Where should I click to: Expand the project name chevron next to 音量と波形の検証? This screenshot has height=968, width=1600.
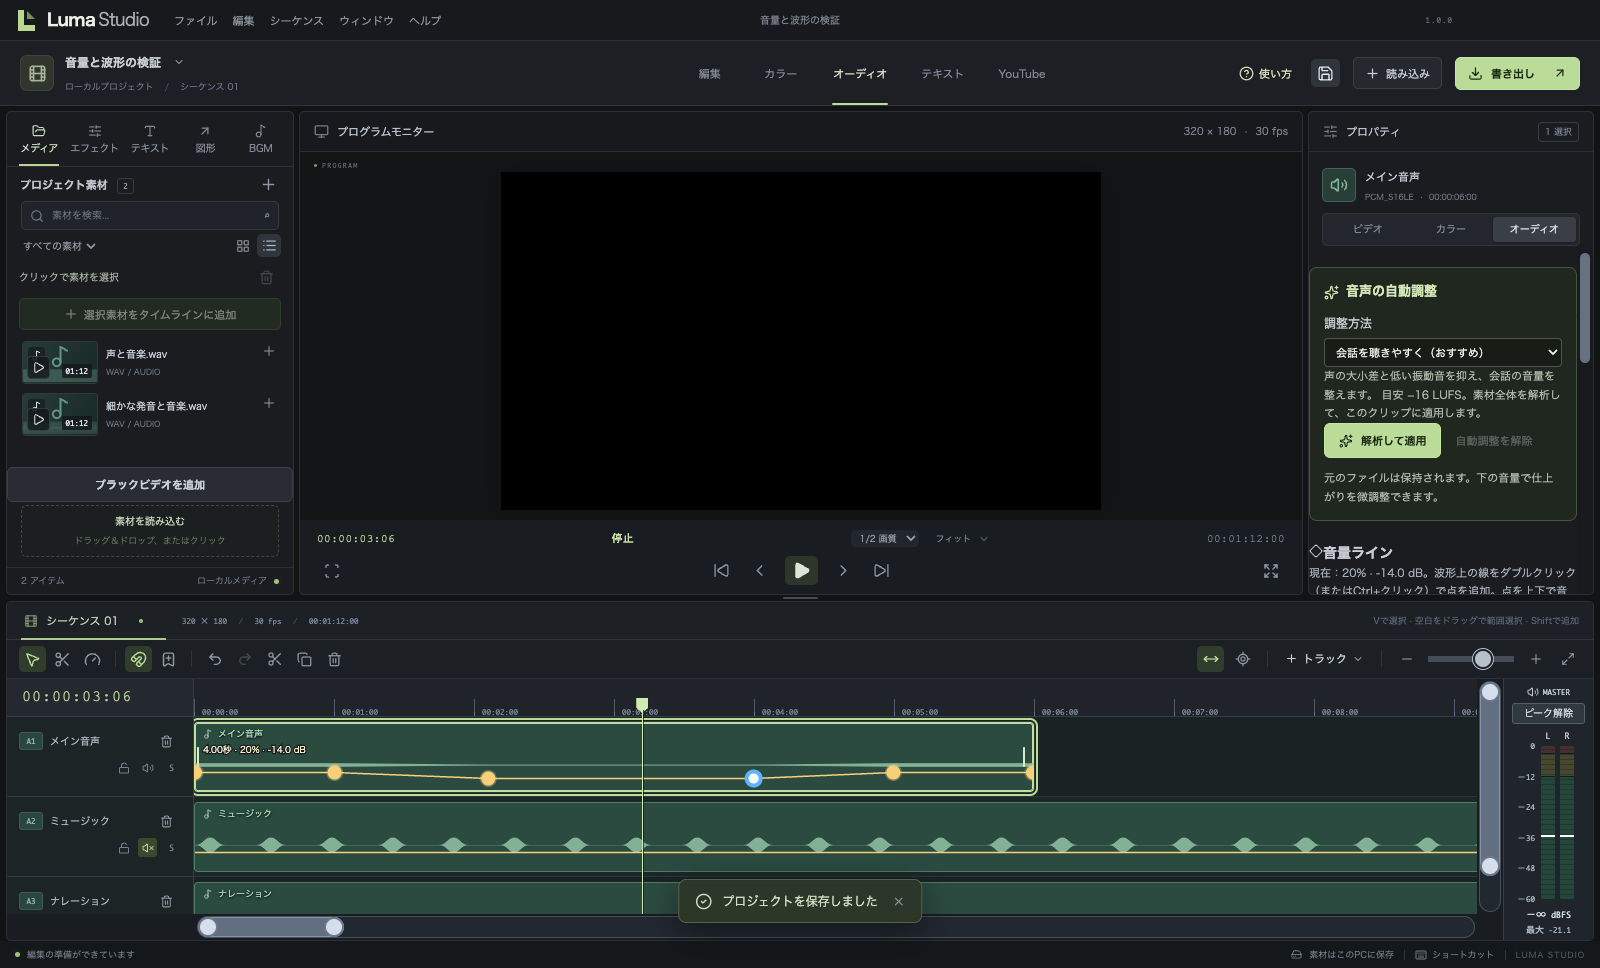[x=179, y=62]
